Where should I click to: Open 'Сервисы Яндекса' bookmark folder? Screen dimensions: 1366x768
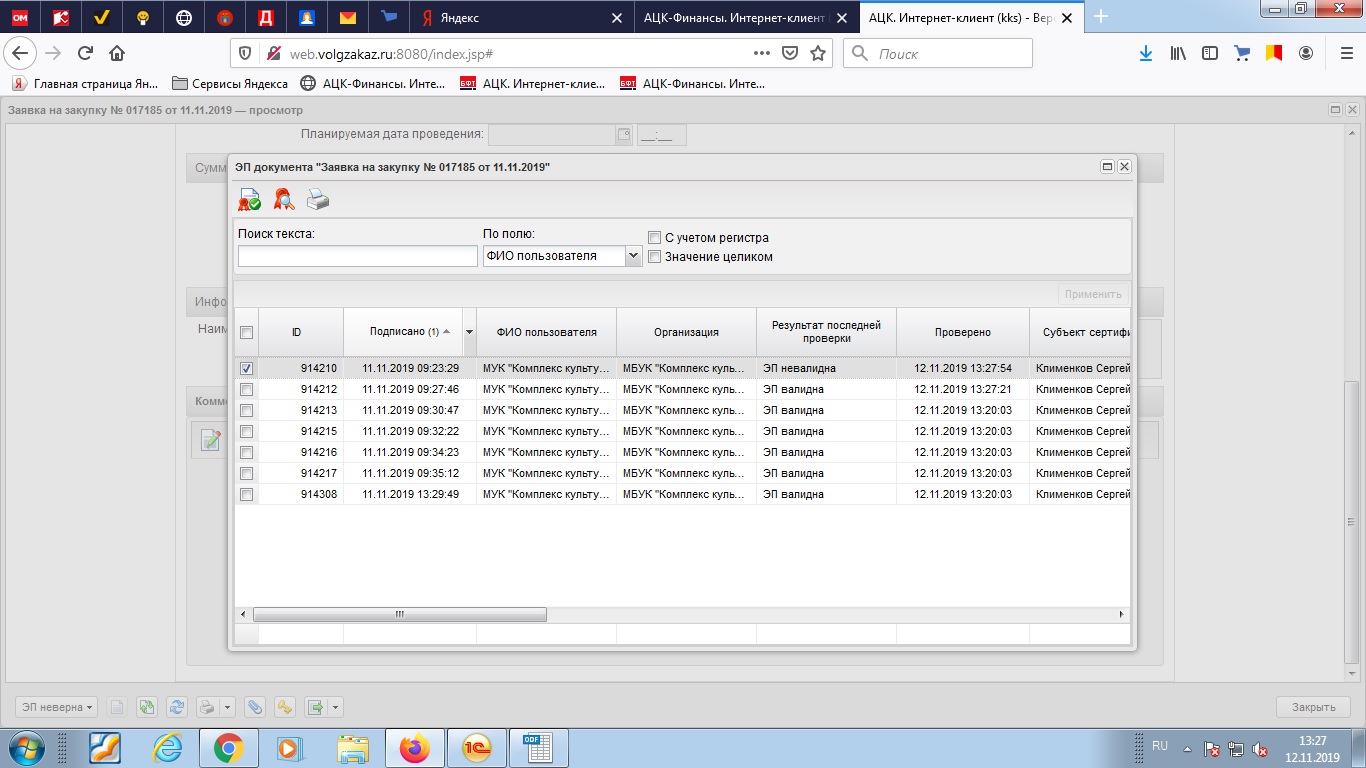[230, 84]
